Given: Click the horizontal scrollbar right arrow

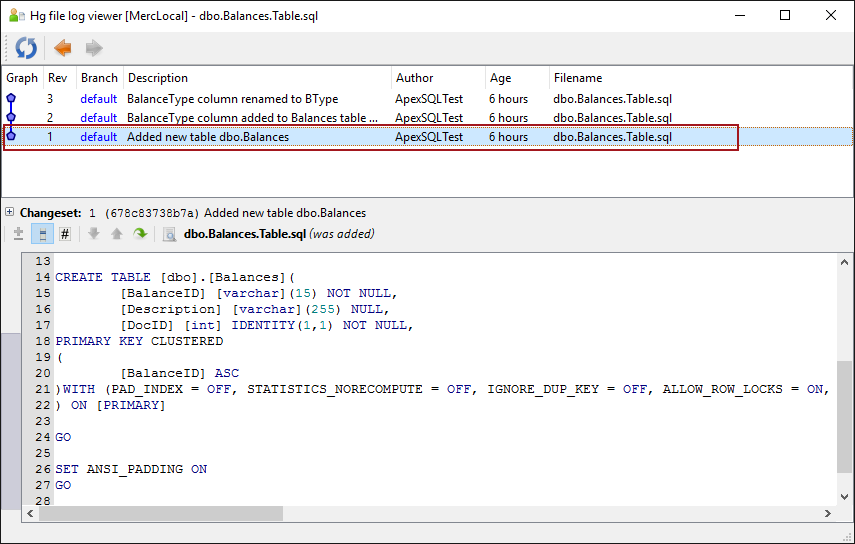Looking at the screenshot, I should pyautogui.click(x=827, y=513).
